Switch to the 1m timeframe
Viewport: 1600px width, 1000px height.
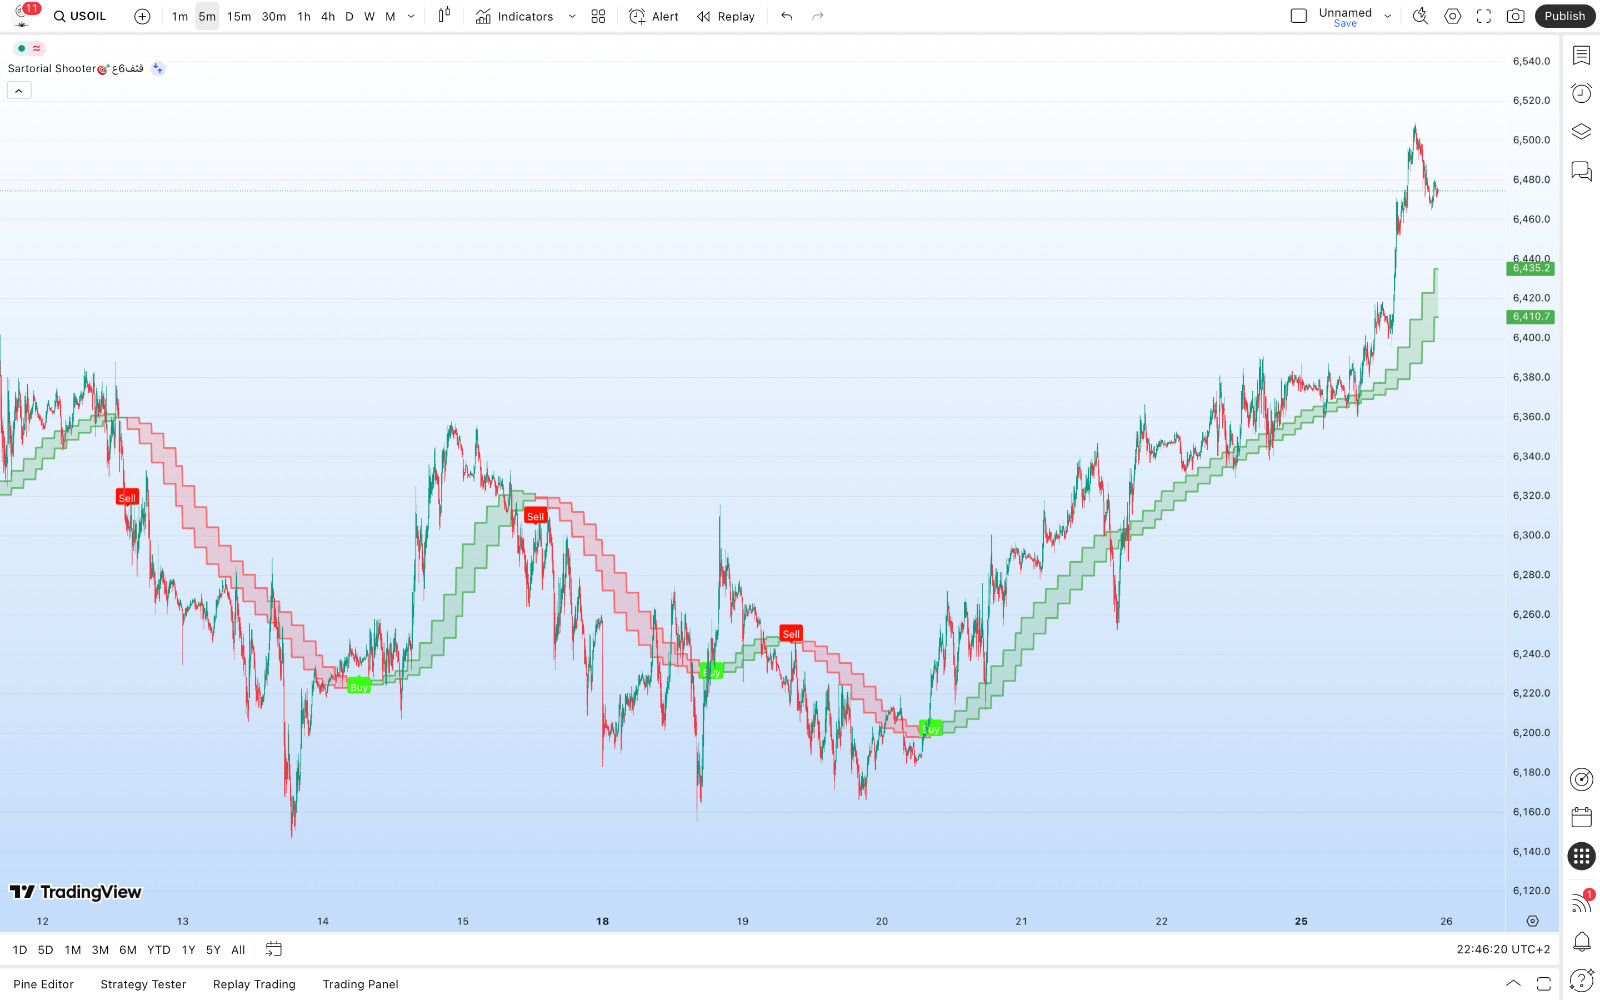point(179,16)
